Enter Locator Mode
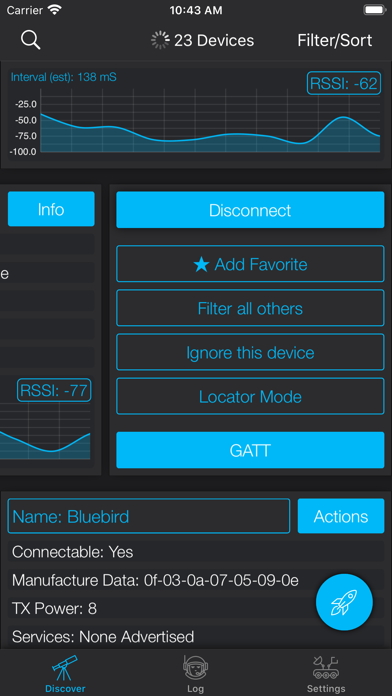392x696 pixels. (250, 396)
